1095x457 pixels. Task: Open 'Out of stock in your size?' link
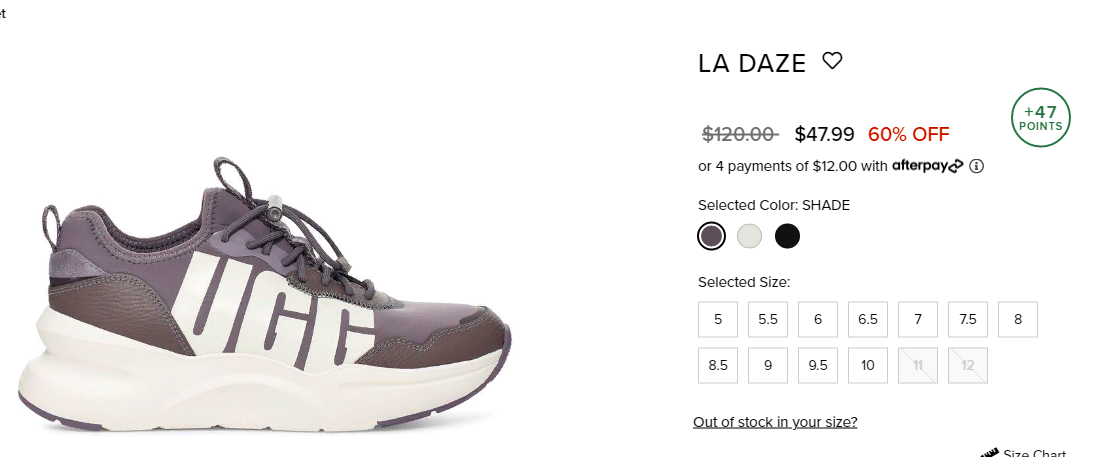775,422
